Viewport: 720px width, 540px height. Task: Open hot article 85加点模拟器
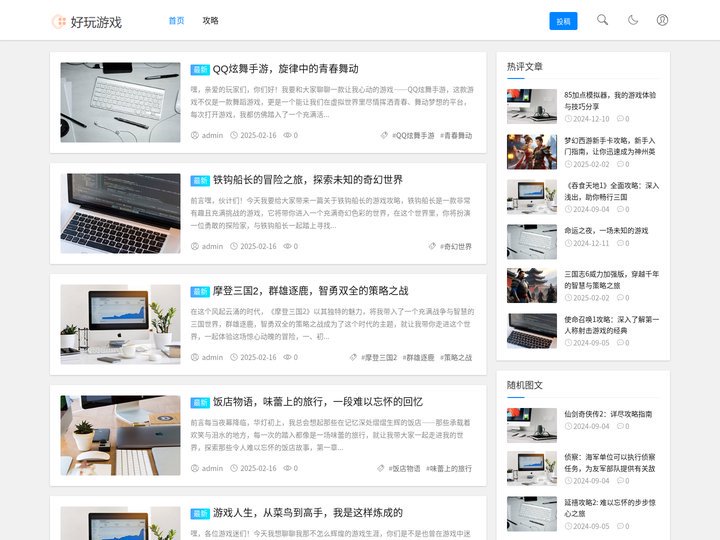(610, 101)
